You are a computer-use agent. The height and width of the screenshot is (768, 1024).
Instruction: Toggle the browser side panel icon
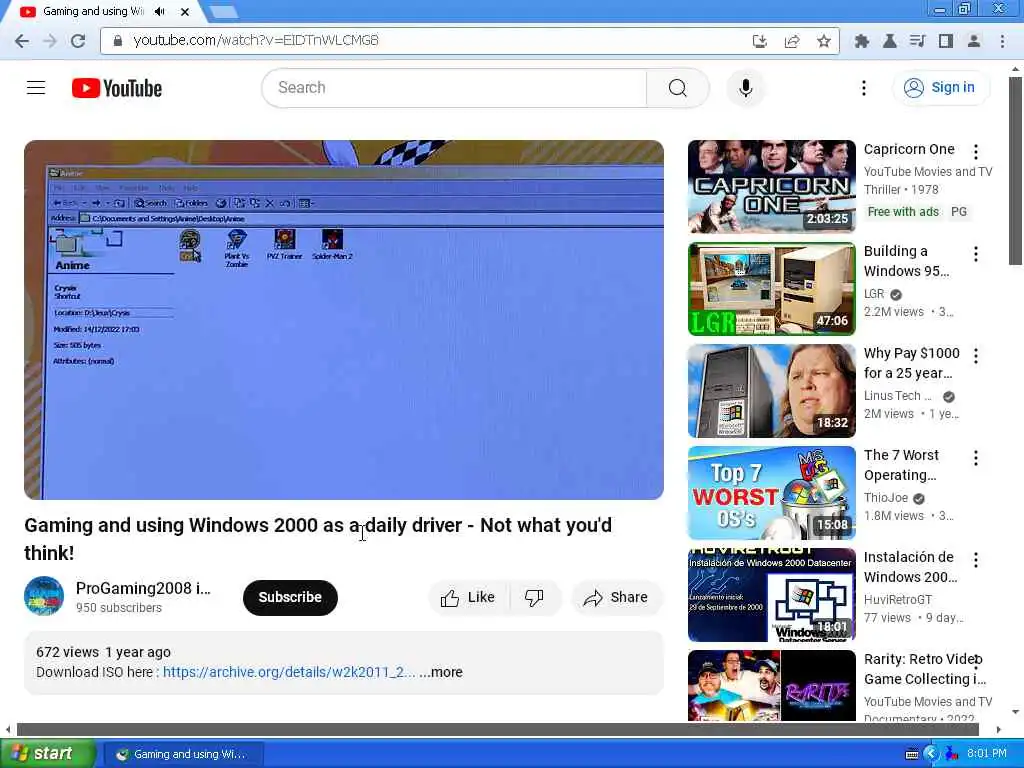click(x=946, y=41)
